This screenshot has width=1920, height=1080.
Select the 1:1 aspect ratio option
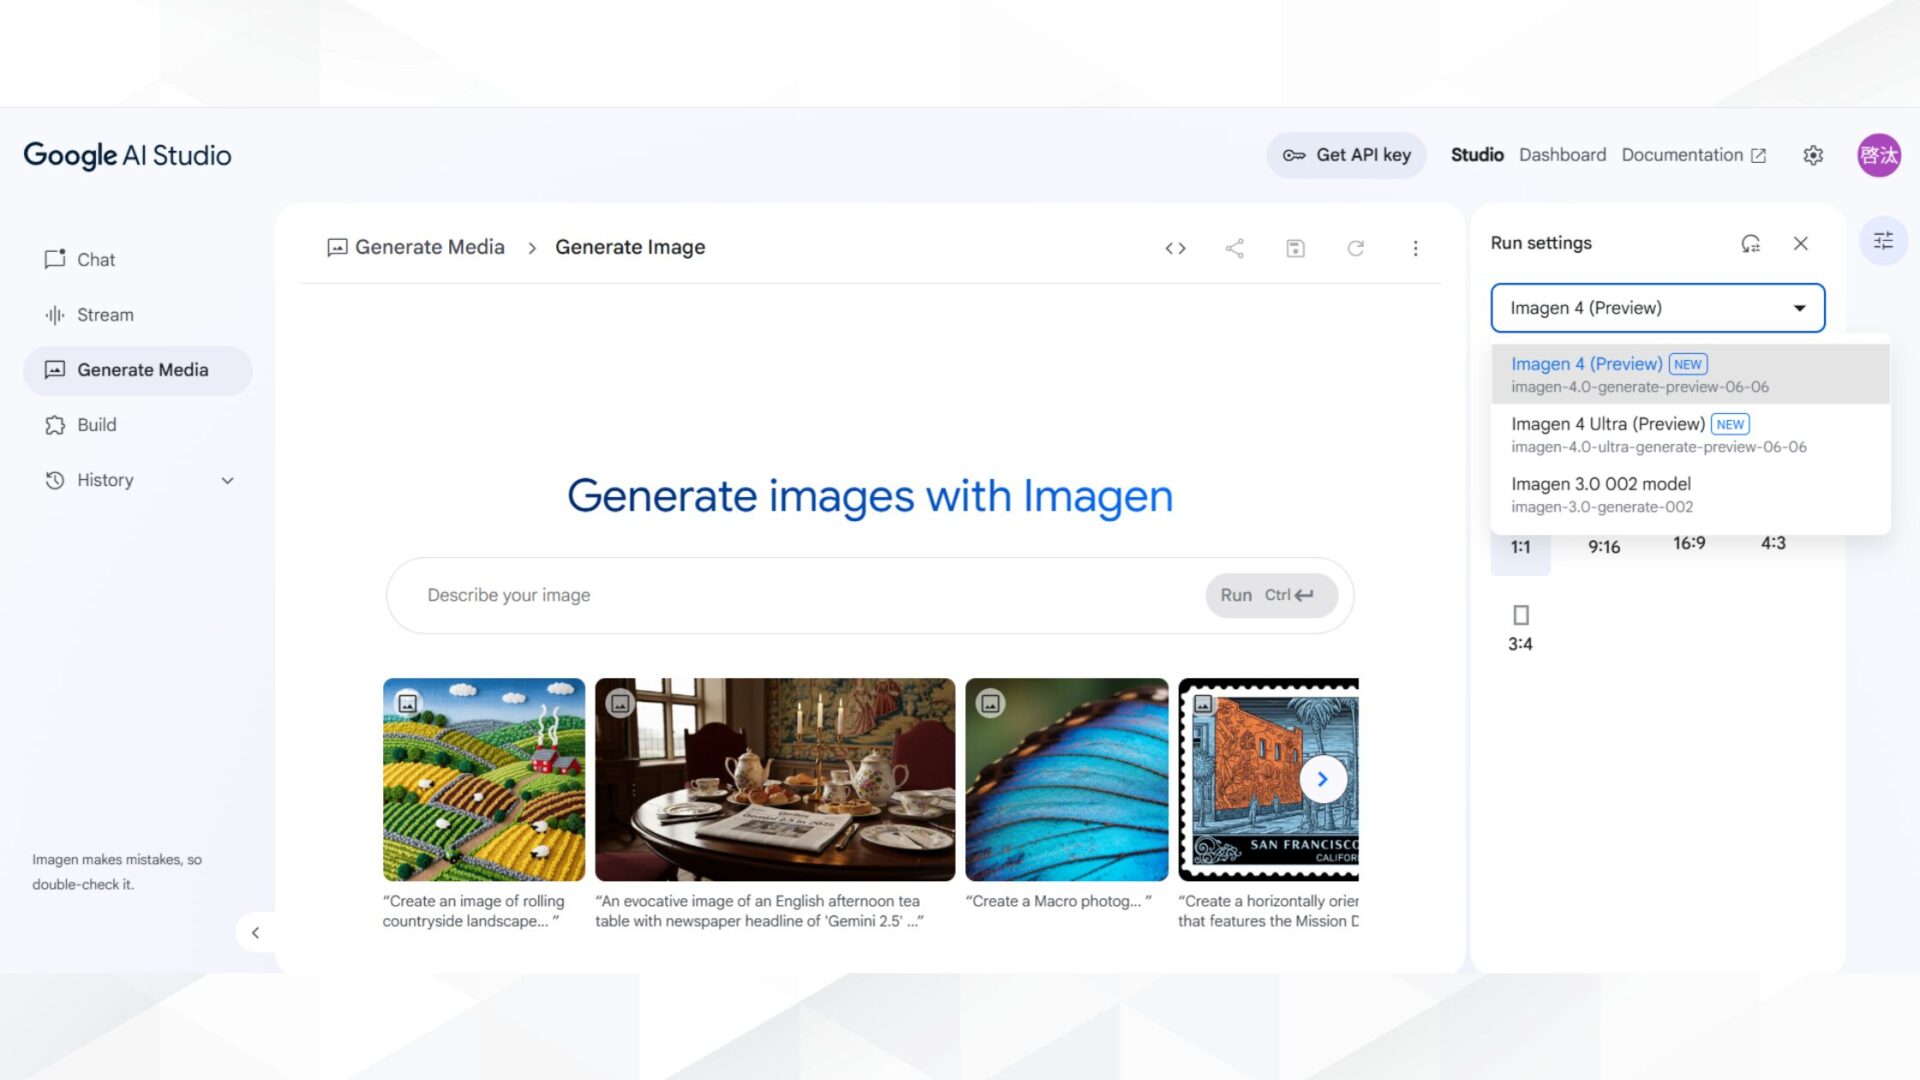[1520, 546]
